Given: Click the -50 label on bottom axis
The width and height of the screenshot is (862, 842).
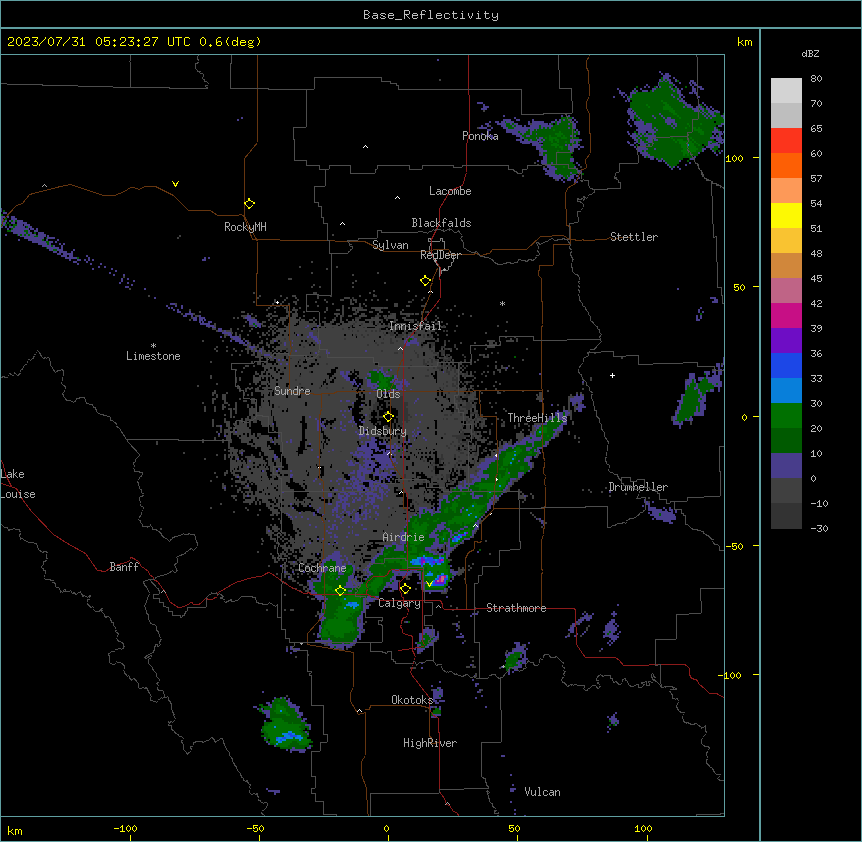Looking at the screenshot, I should [x=255, y=828].
